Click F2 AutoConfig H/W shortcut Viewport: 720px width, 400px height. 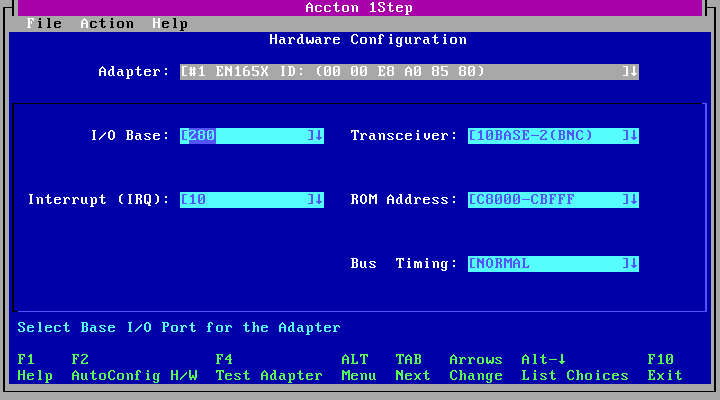click(x=135, y=367)
